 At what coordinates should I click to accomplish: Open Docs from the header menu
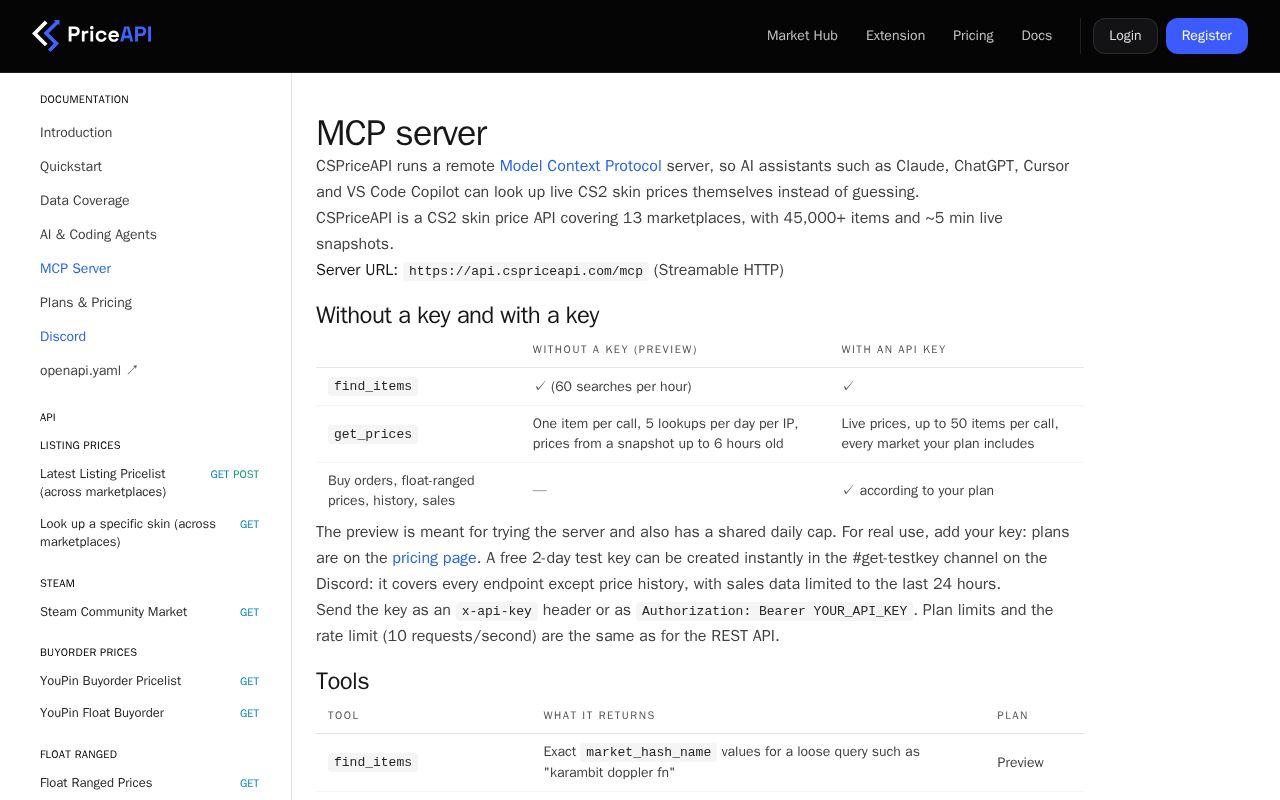click(x=1036, y=36)
